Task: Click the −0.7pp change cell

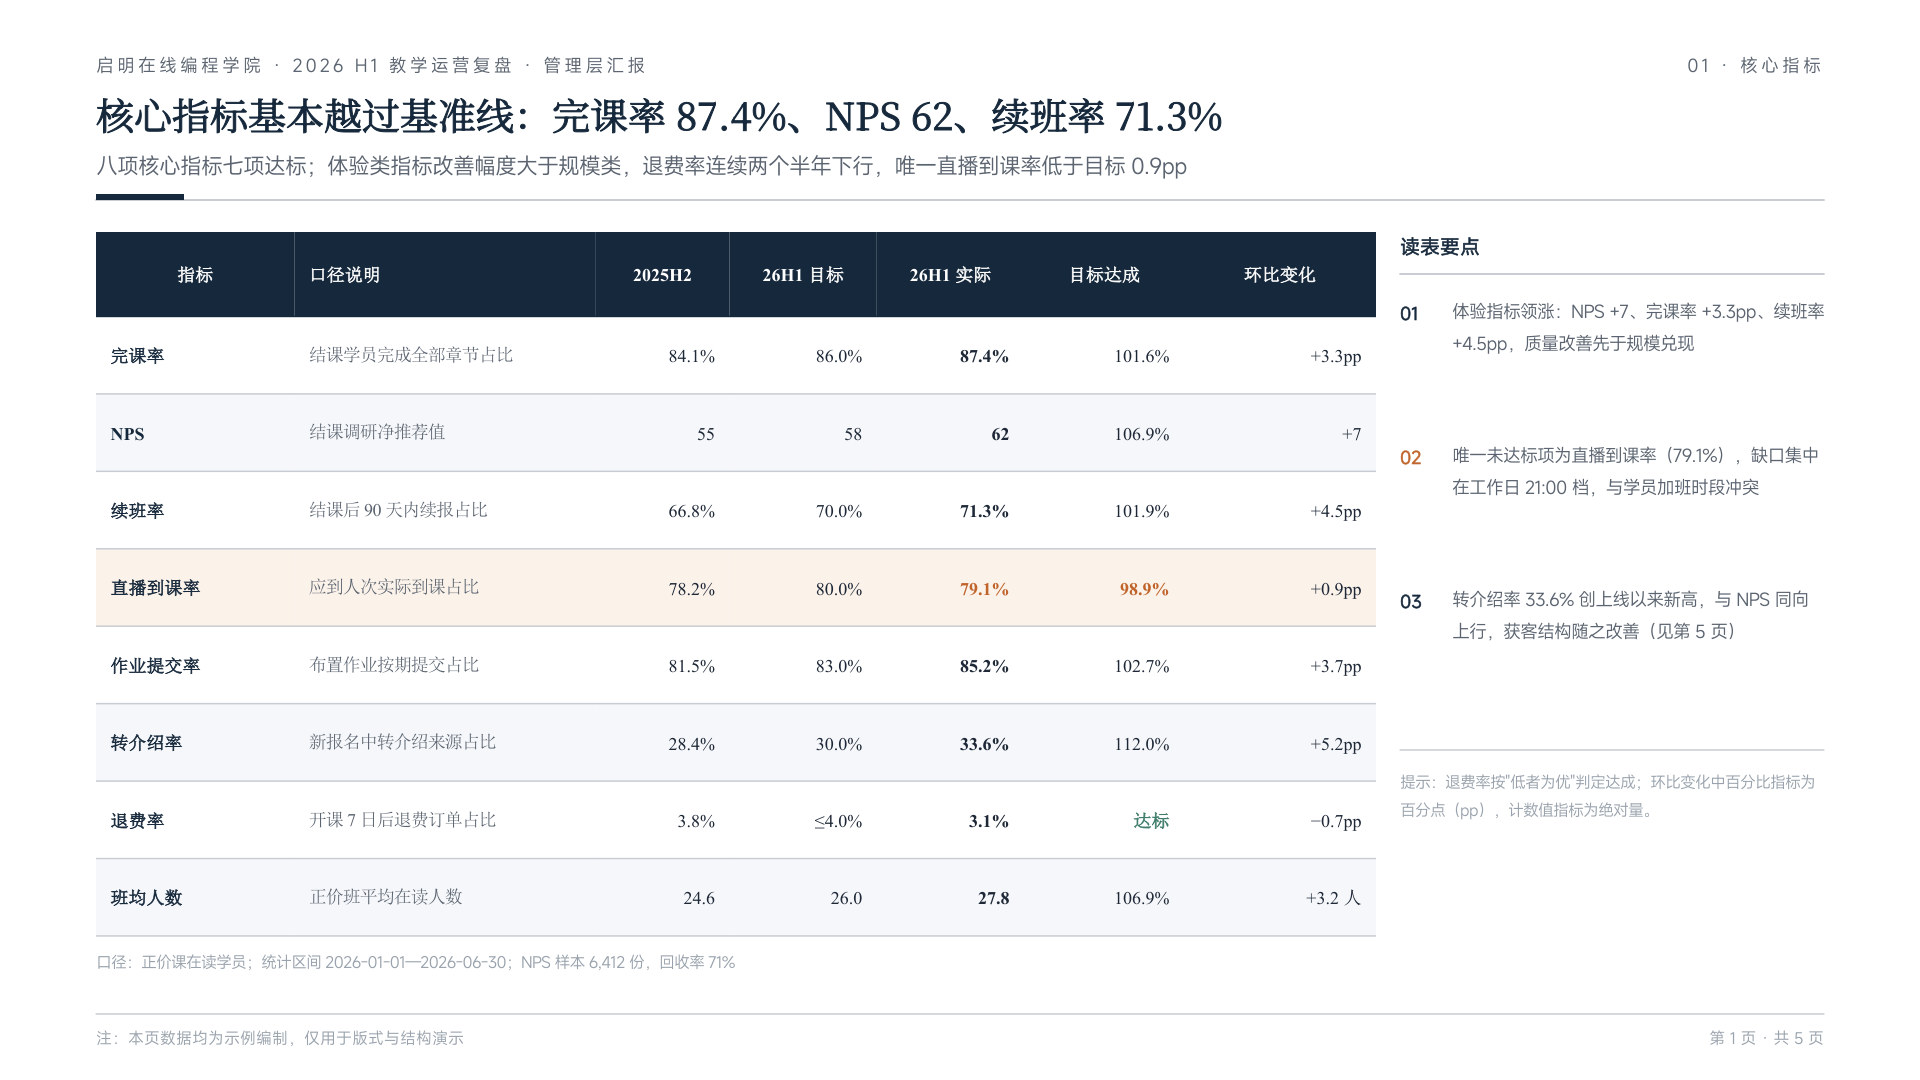Action: point(1336,821)
